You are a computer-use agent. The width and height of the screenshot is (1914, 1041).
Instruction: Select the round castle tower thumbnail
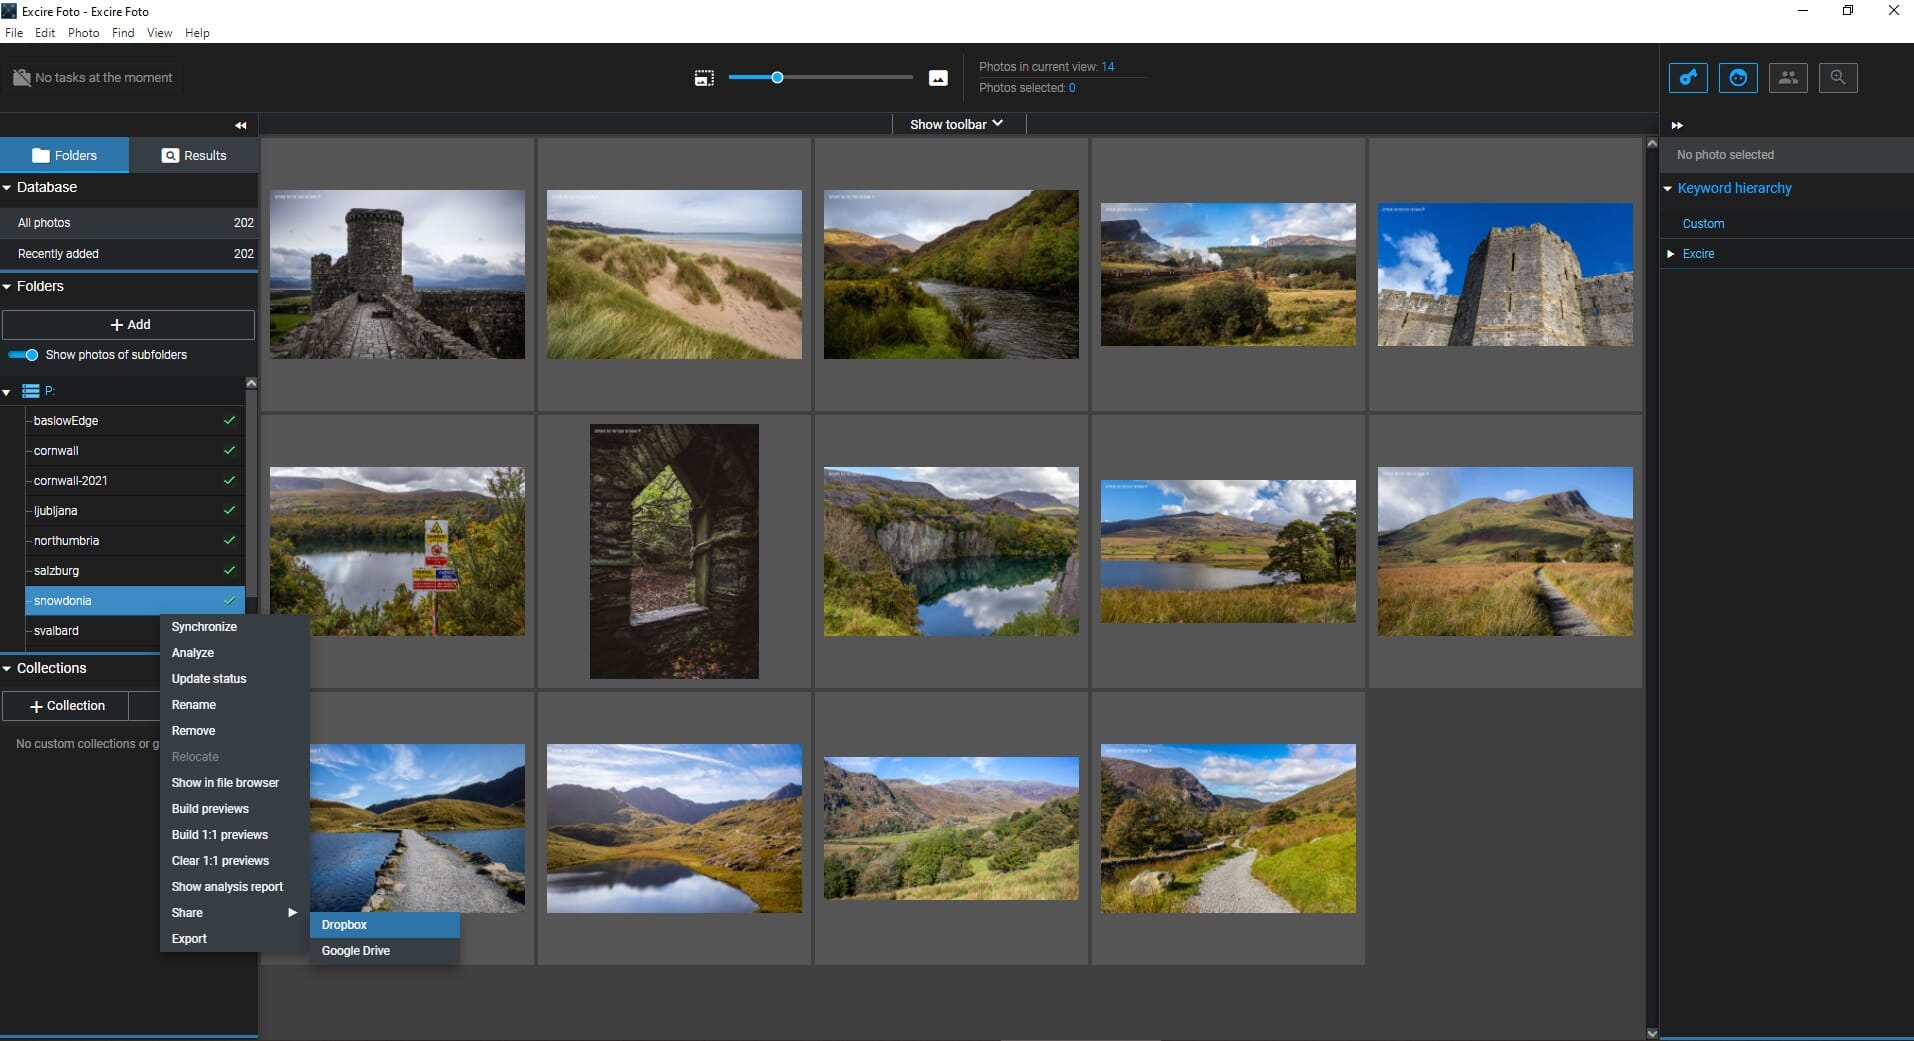point(397,274)
